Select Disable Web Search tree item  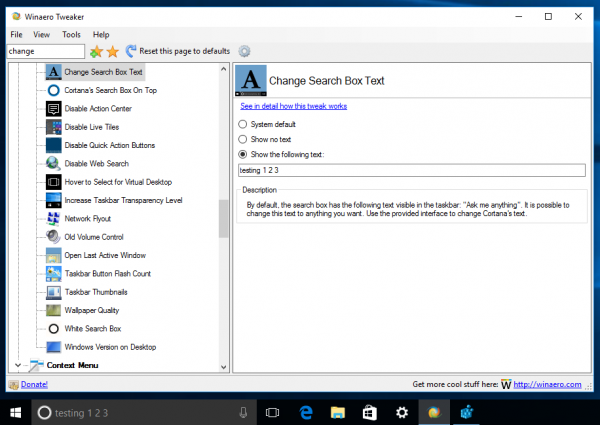click(97, 164)
